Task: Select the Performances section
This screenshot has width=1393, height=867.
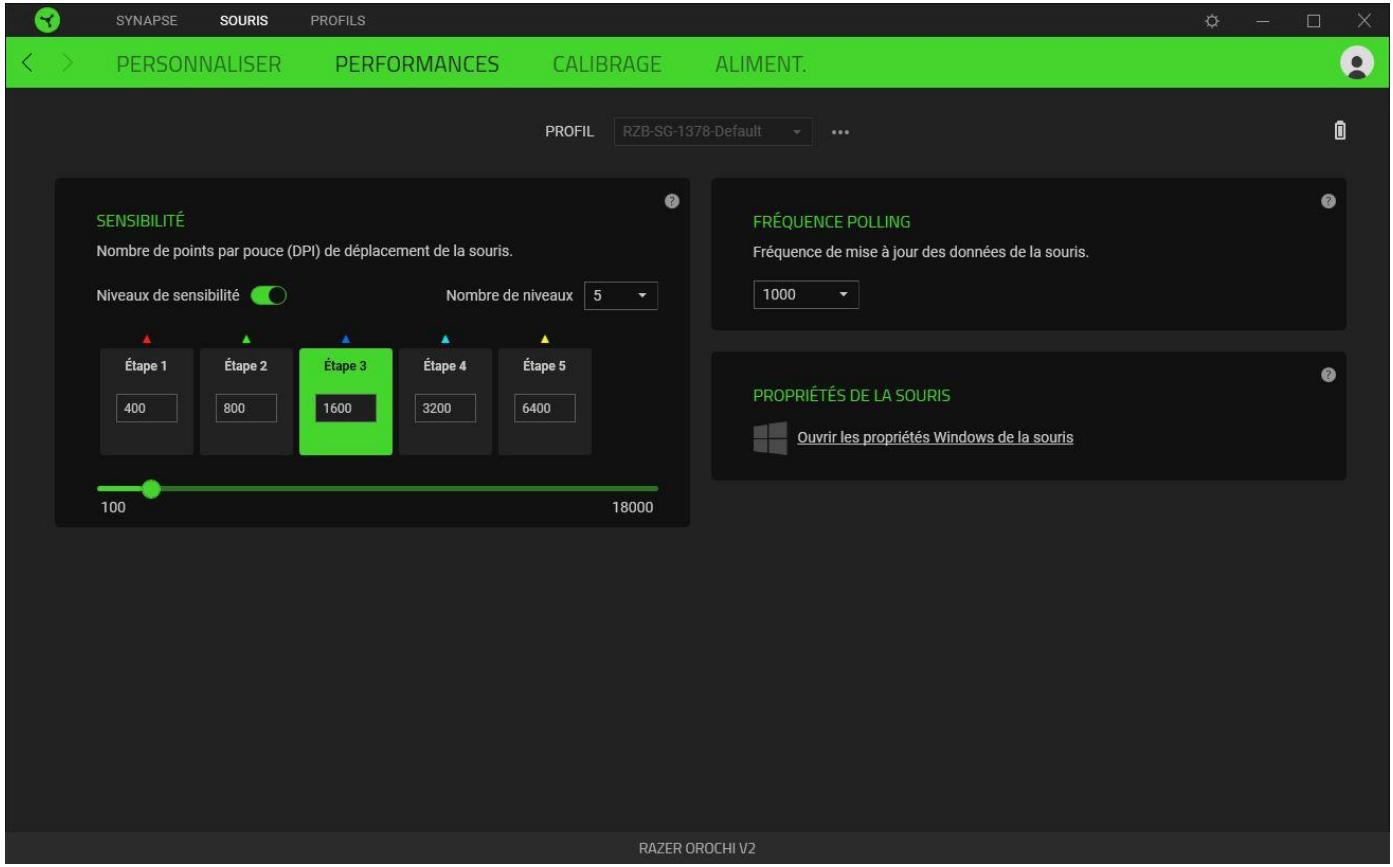Action: point(417,64)
